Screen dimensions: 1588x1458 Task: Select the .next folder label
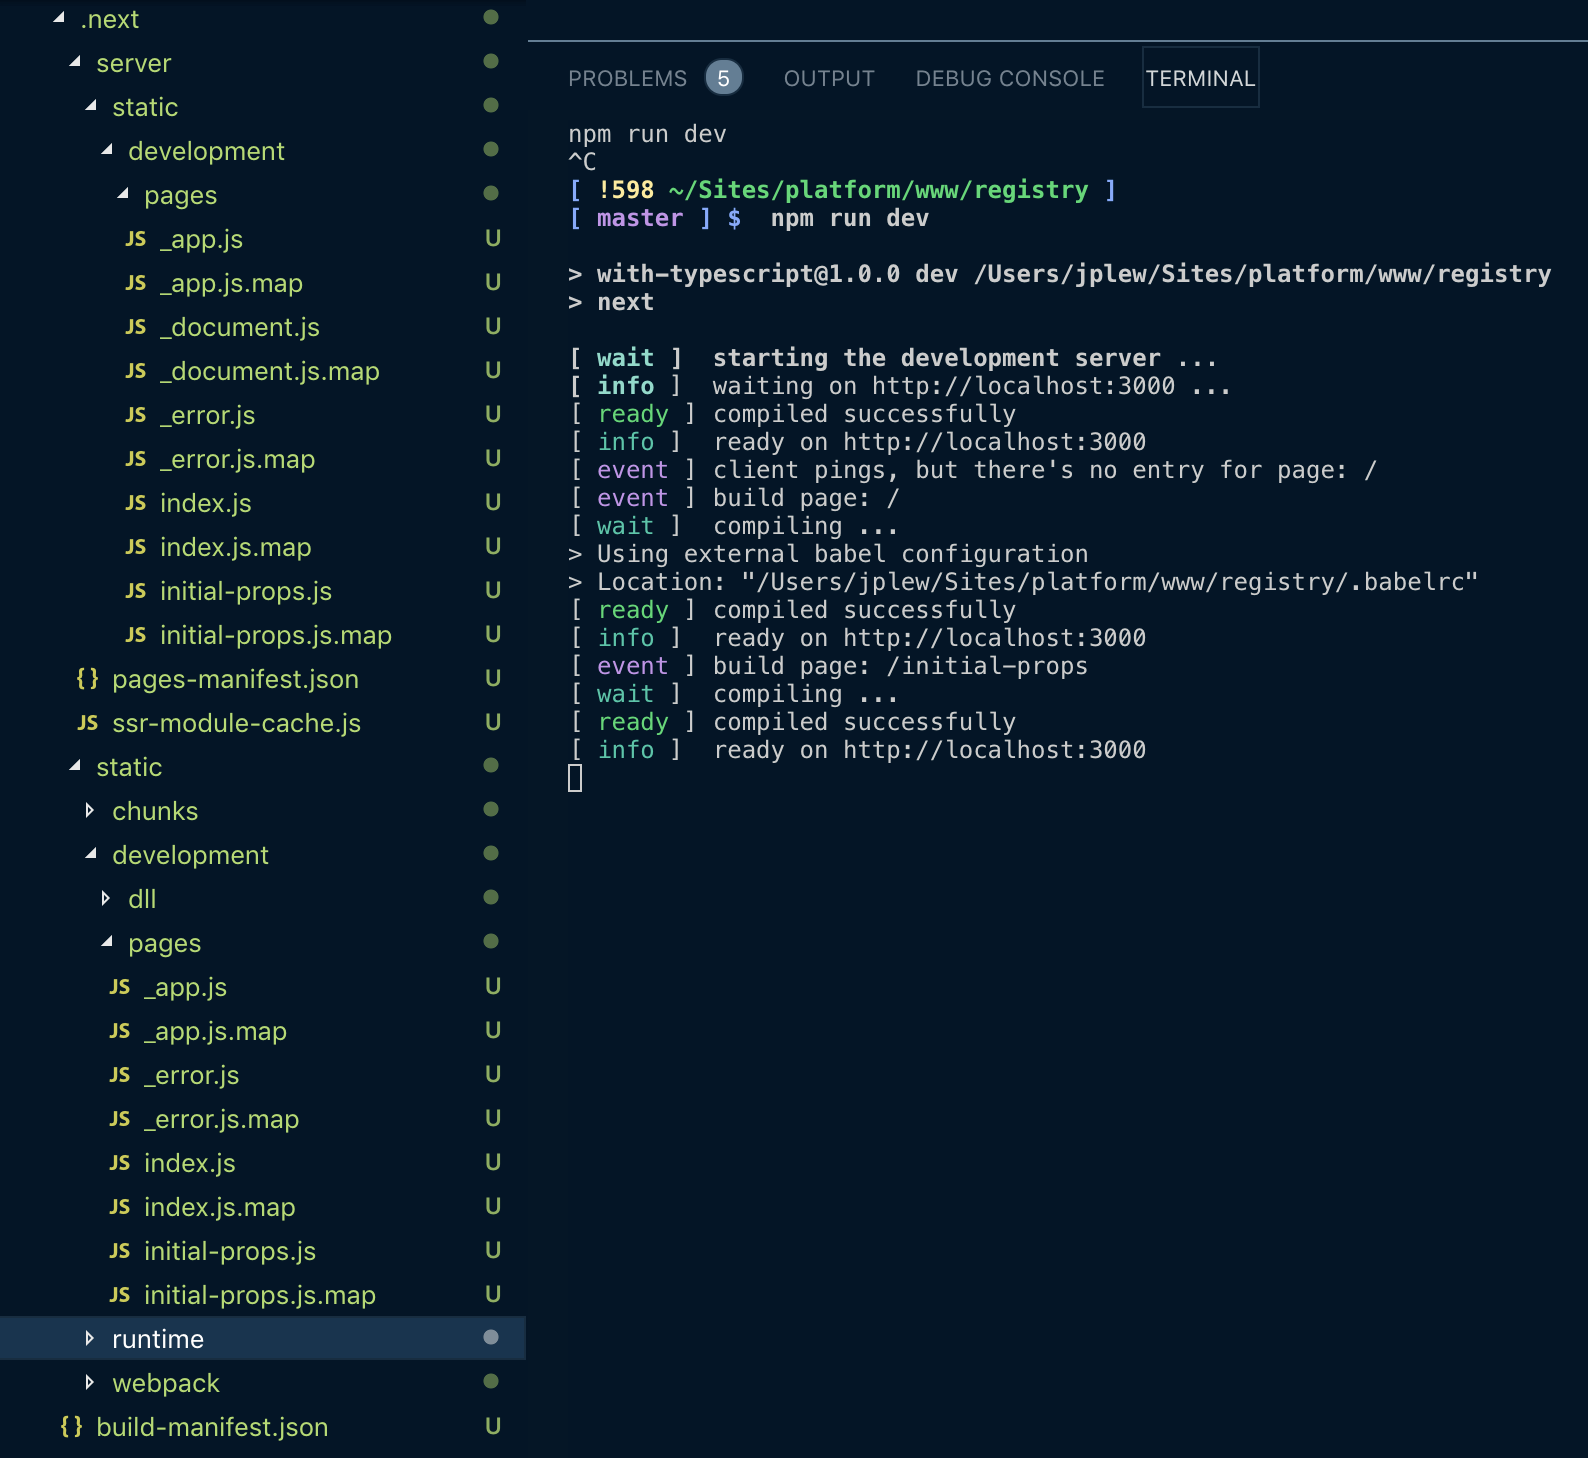click(x=110, y=19)
